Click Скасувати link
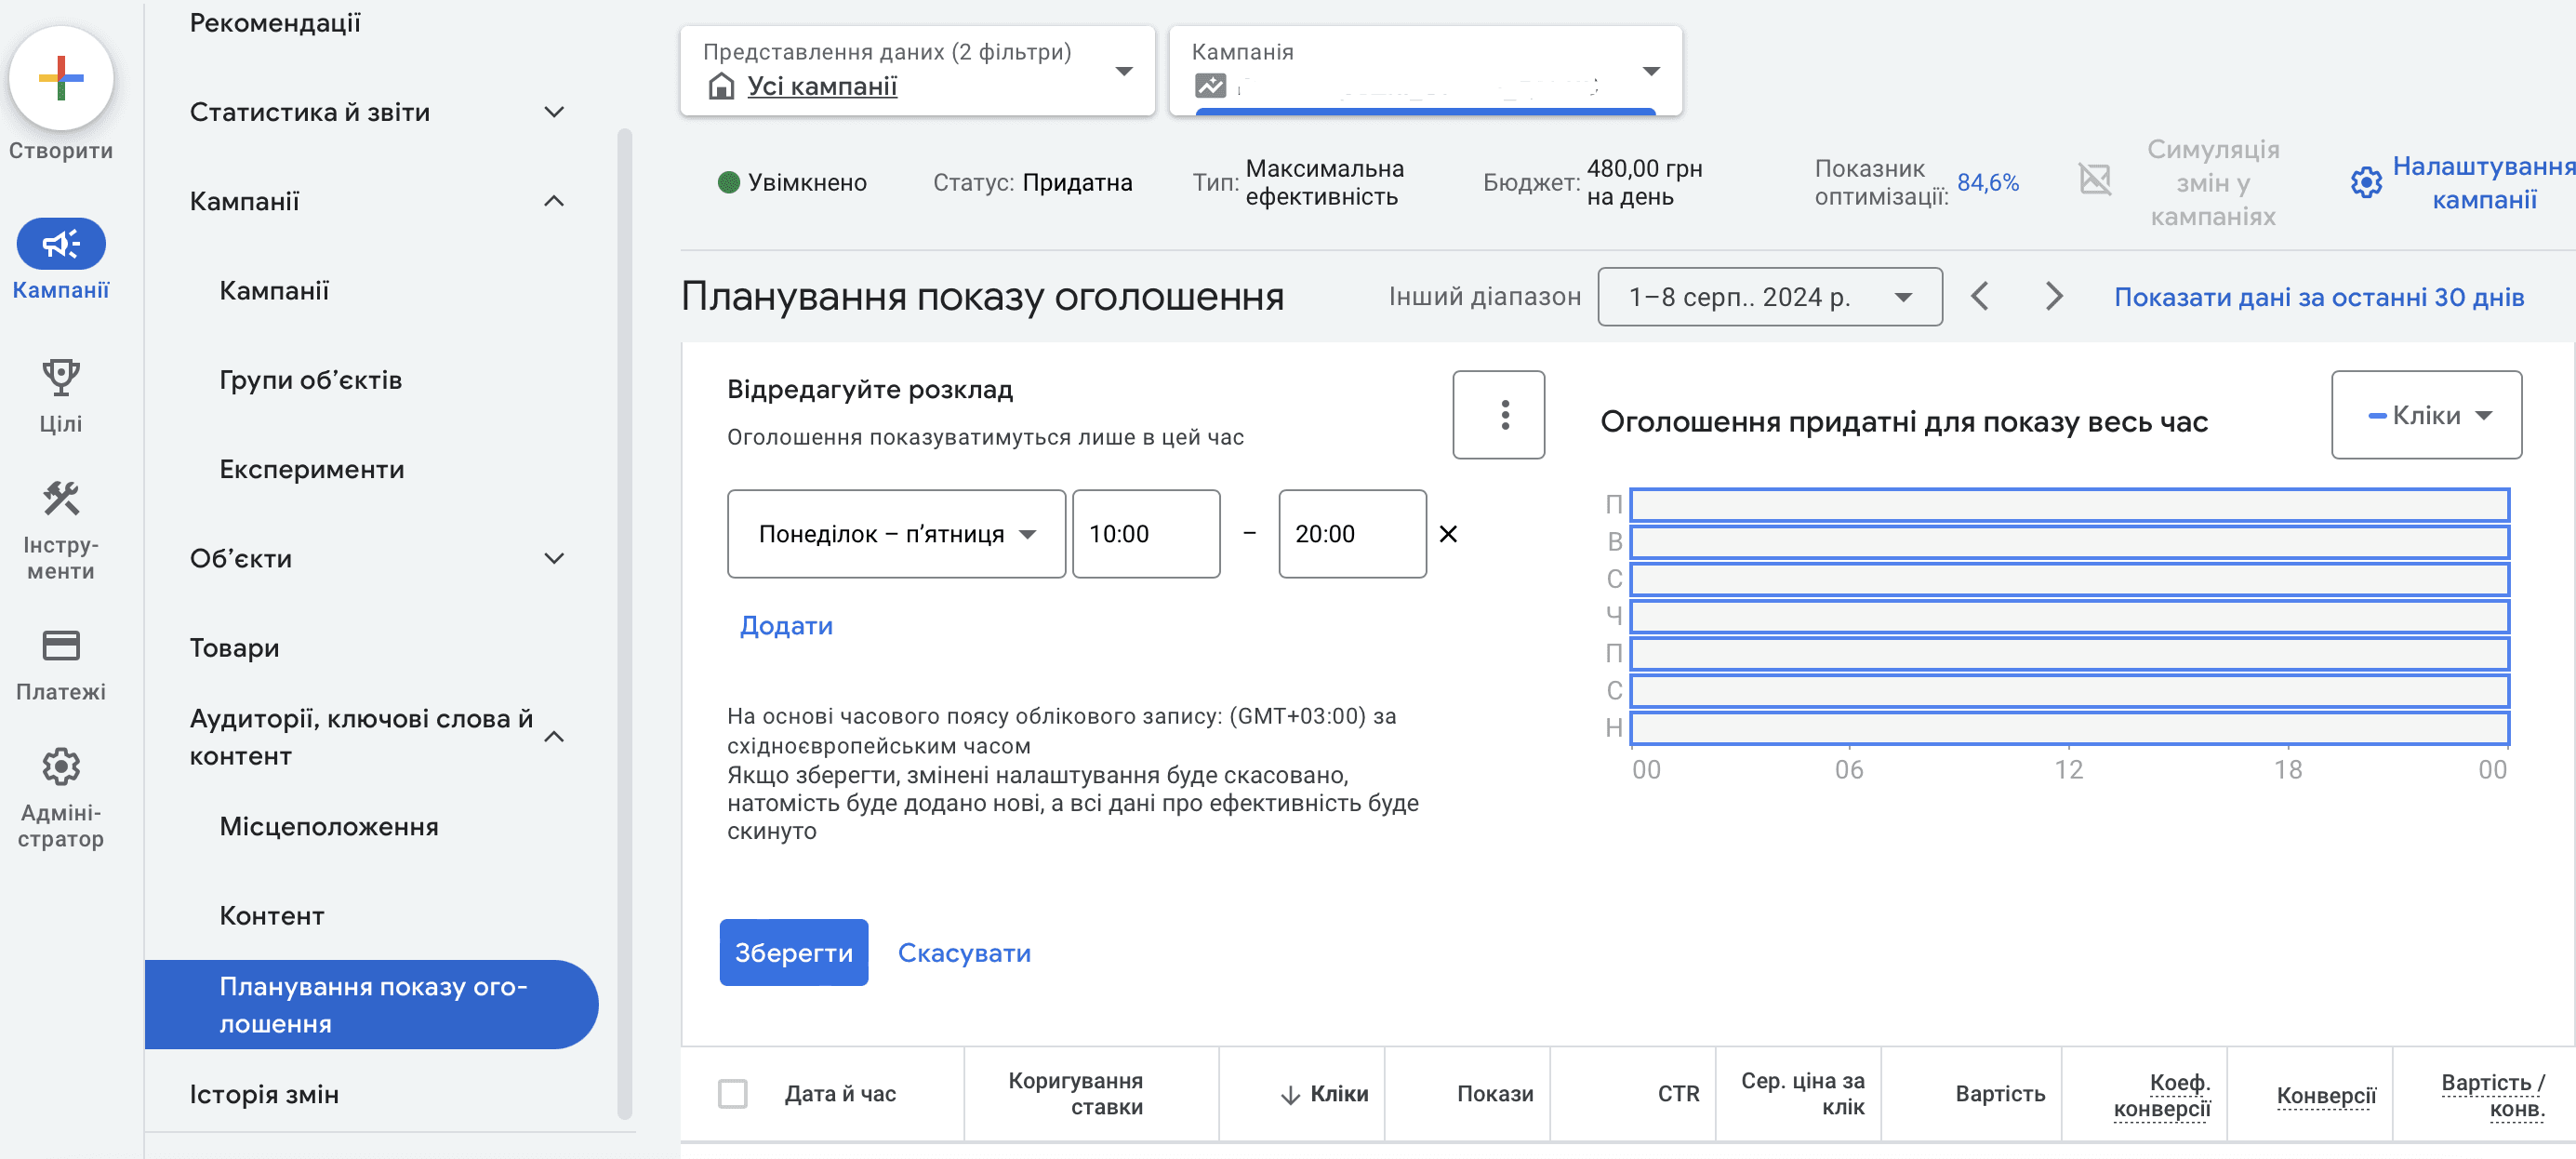The image size is (2576, 1159). tap(964, 953)
